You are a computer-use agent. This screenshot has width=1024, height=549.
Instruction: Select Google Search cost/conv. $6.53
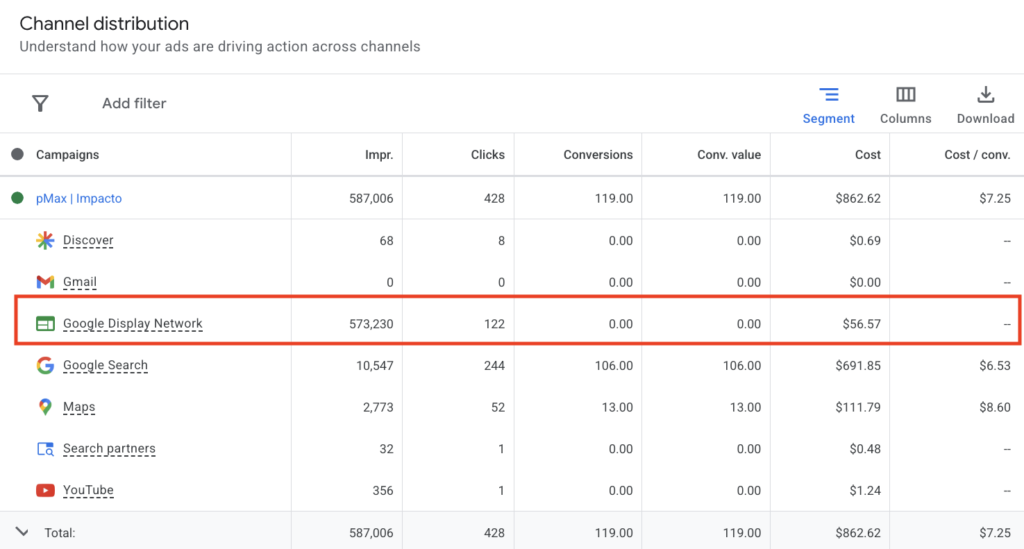(x=995, y=366)
